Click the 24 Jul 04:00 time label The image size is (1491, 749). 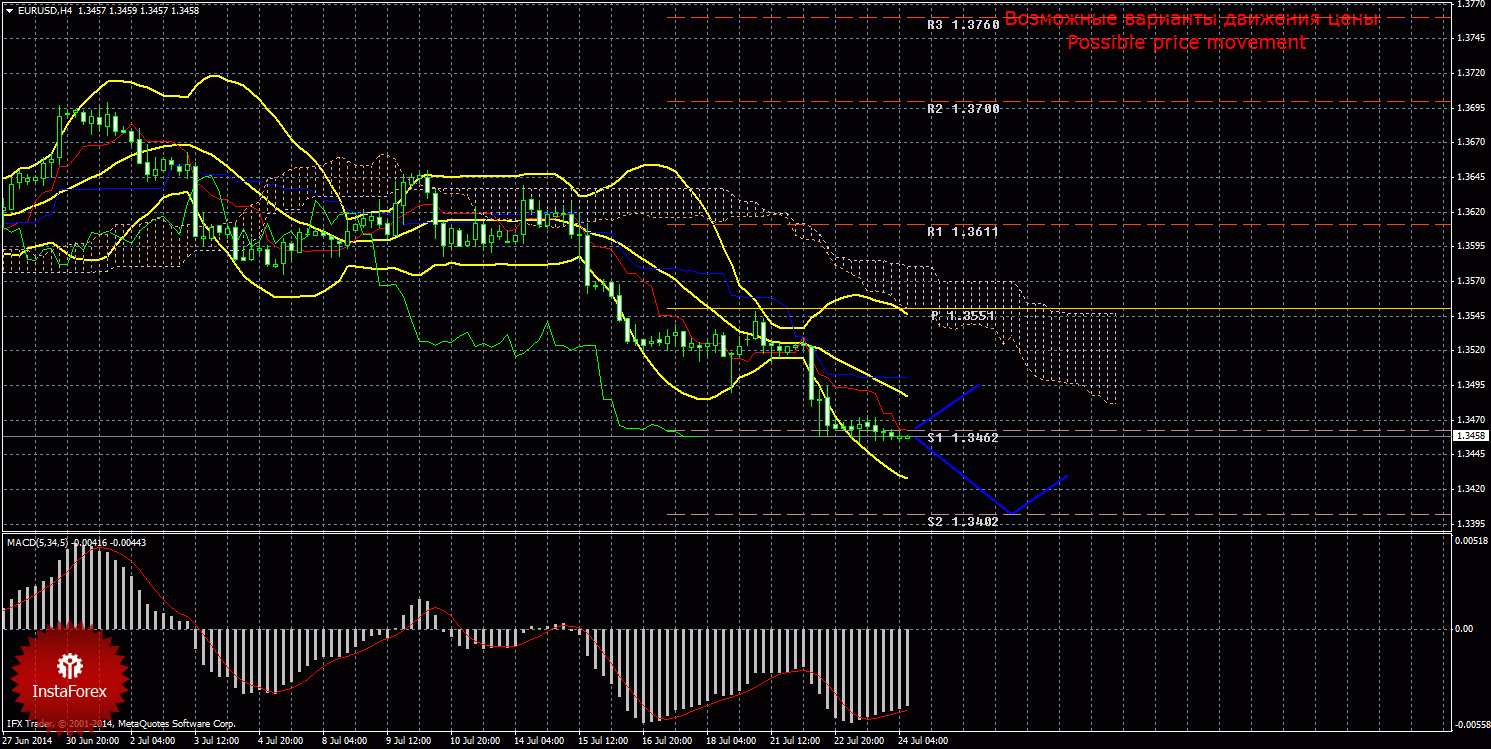(922, 742)
